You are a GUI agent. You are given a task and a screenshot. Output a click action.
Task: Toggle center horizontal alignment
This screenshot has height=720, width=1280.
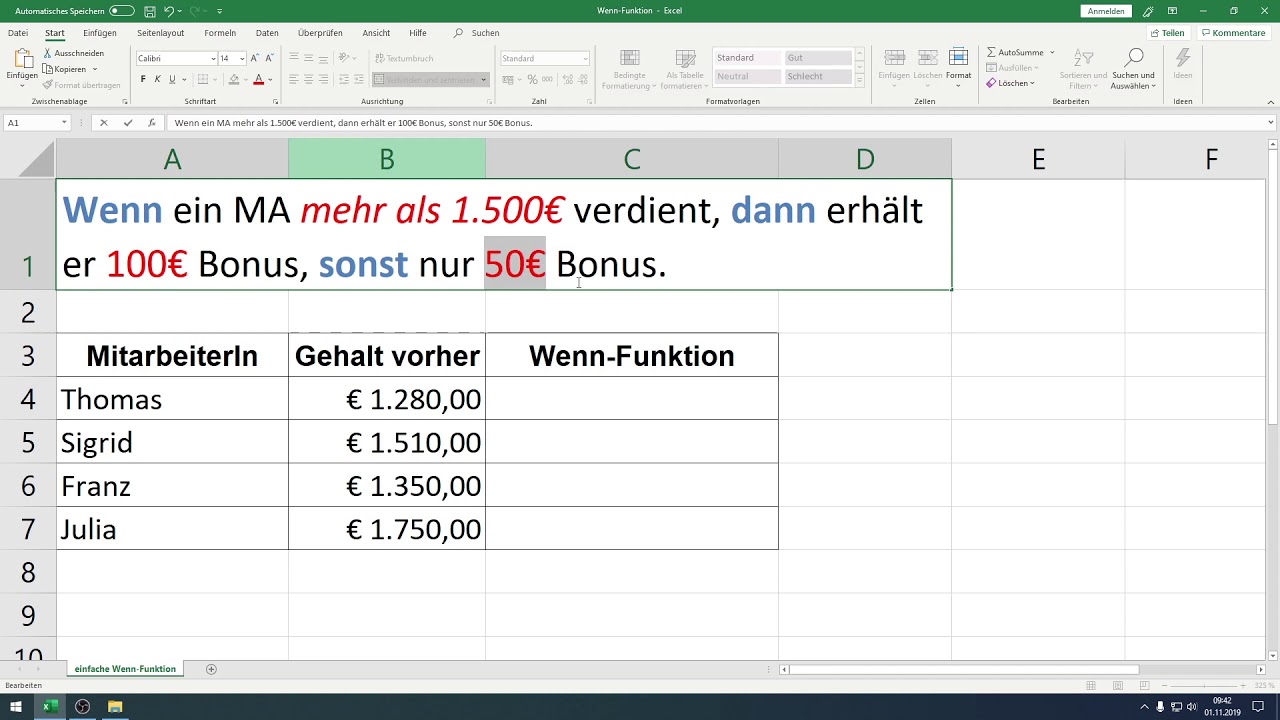[309, 79]
